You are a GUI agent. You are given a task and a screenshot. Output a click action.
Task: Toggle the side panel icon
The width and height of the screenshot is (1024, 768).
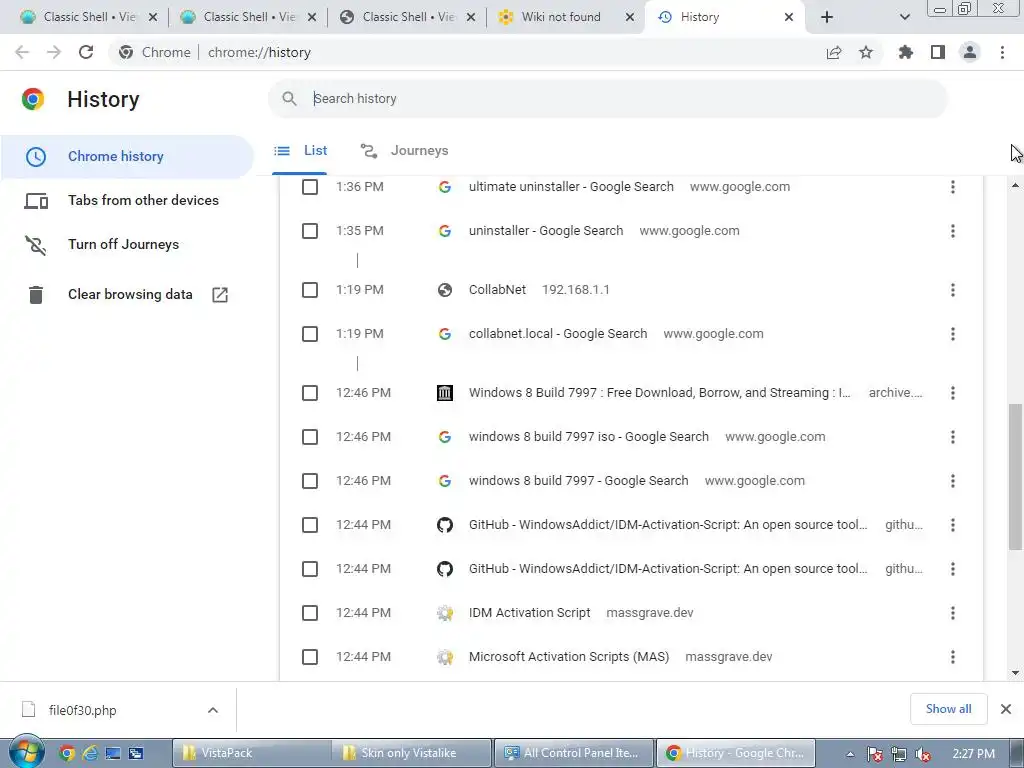938,52
